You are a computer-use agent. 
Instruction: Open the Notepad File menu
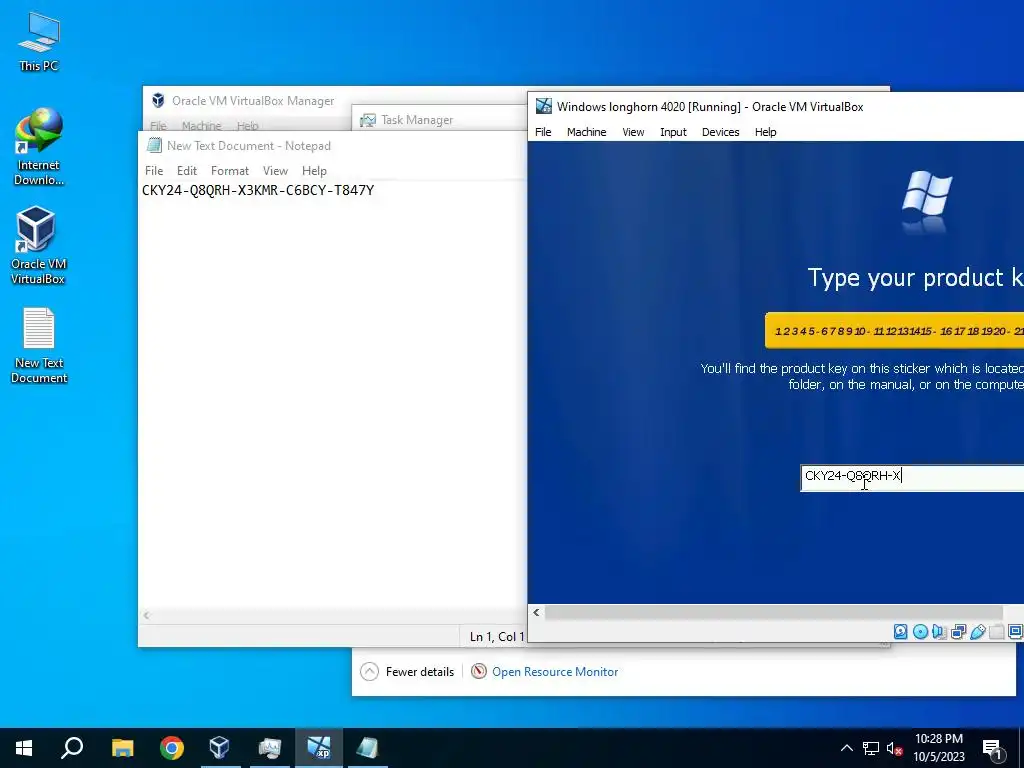154,170
